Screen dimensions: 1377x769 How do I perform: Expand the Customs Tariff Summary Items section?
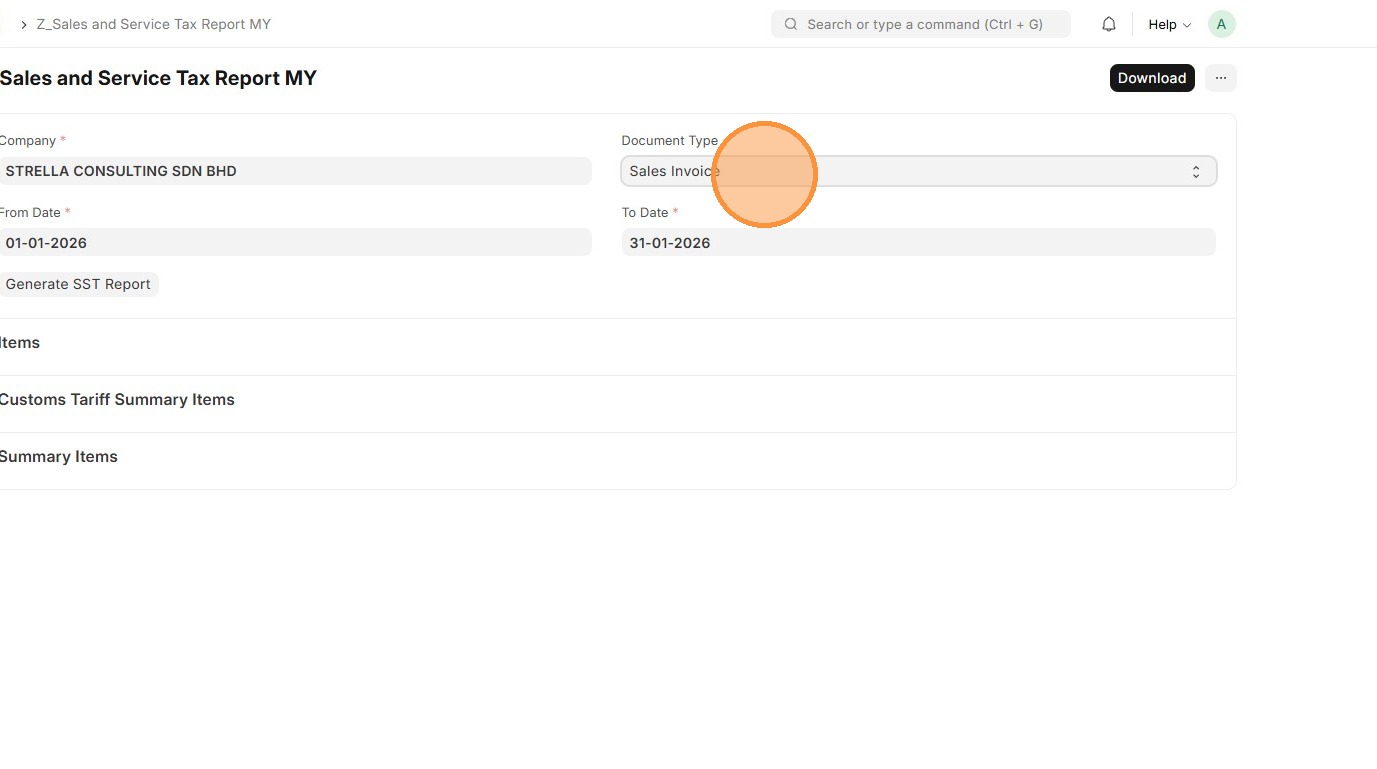coord(117,400)
